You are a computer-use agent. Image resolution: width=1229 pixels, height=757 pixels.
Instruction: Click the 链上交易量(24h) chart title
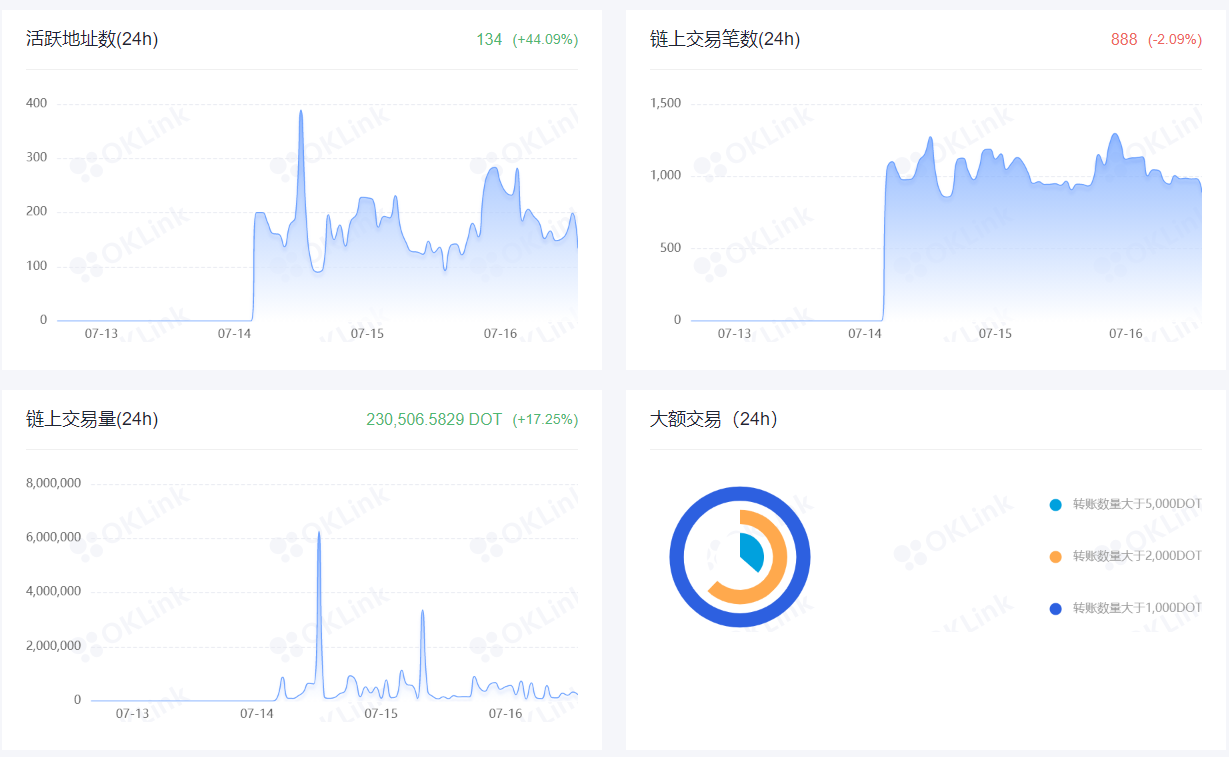pyautogui.click(x=92, y=419)
